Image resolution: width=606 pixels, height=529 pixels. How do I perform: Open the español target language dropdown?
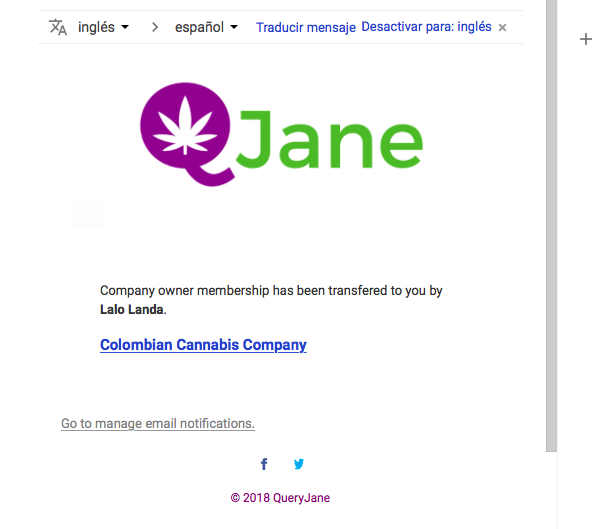[x=206, y=27]
